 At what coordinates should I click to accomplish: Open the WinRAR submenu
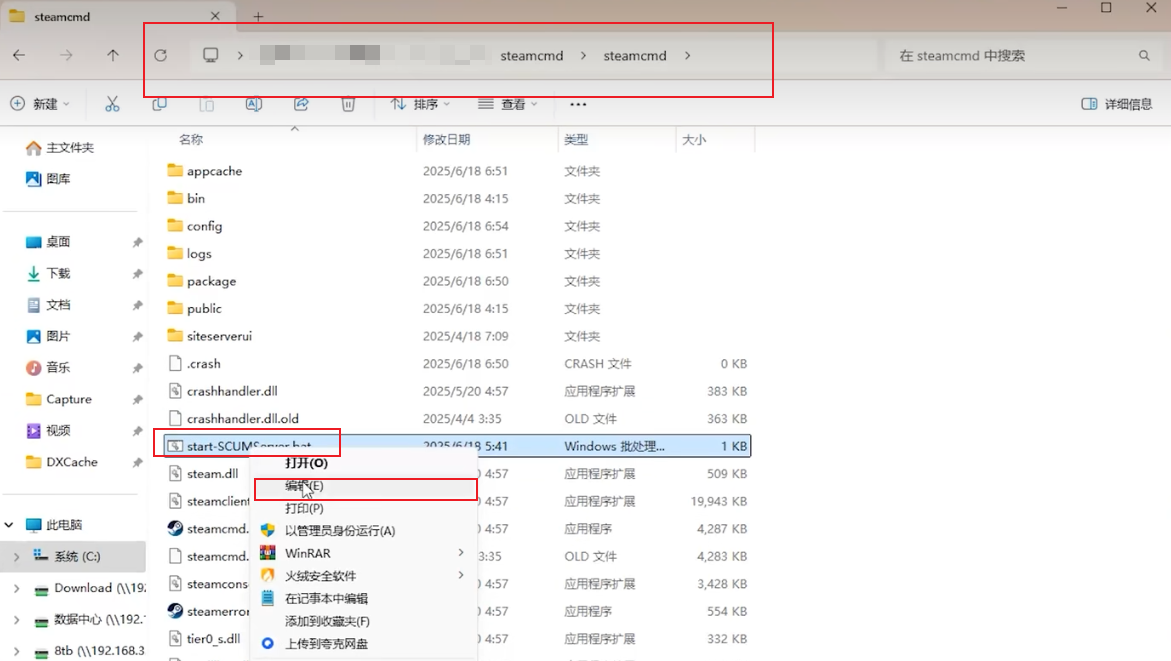pyautogui.click(x=364, y=553)
